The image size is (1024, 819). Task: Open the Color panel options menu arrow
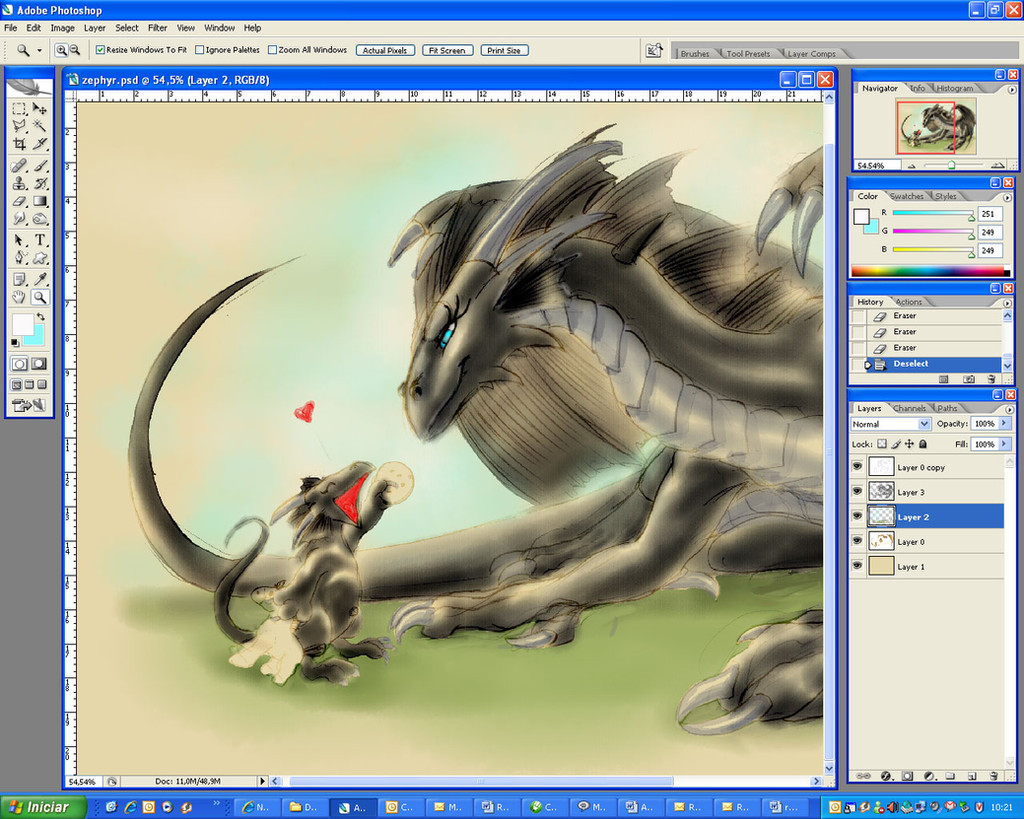[x=1007, y=197]
